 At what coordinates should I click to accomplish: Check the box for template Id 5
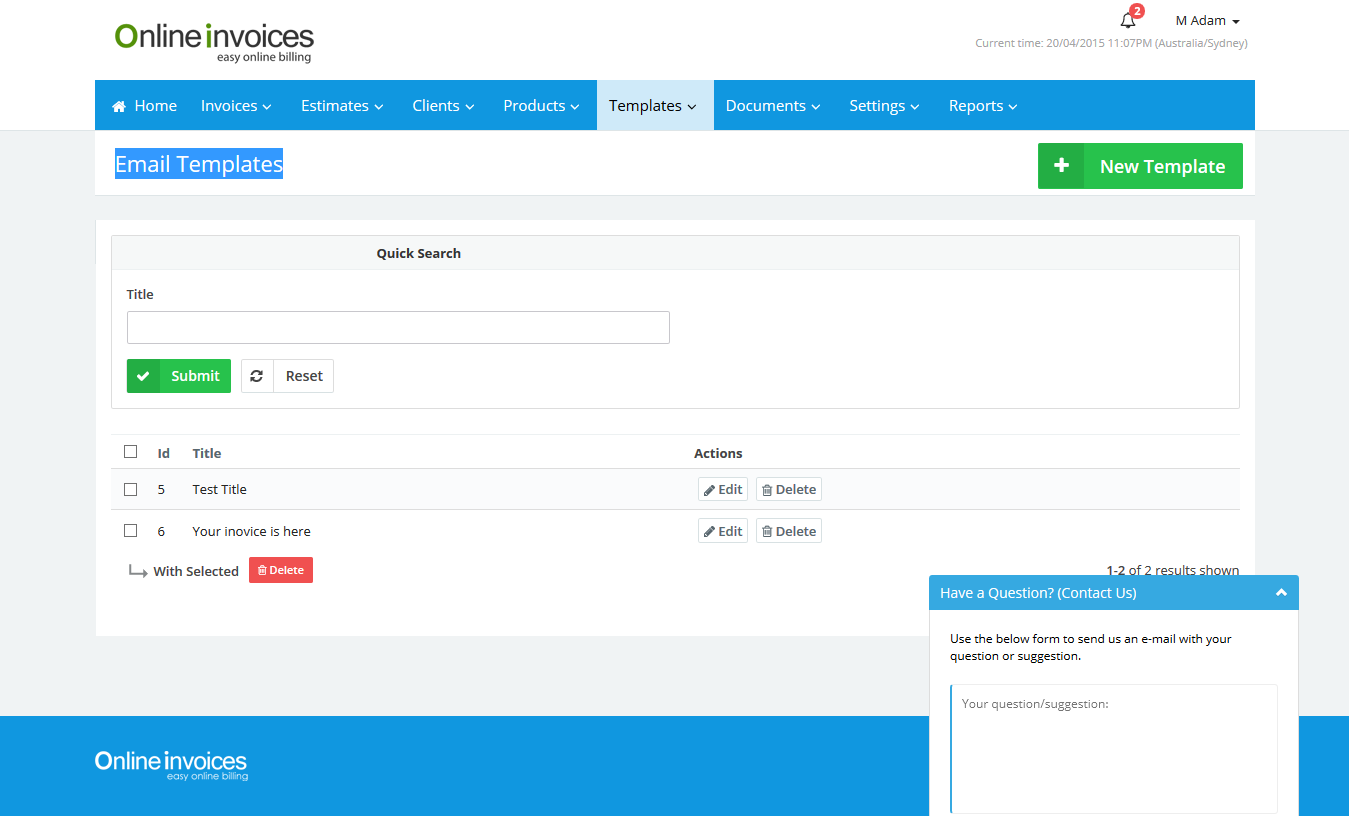131,490
